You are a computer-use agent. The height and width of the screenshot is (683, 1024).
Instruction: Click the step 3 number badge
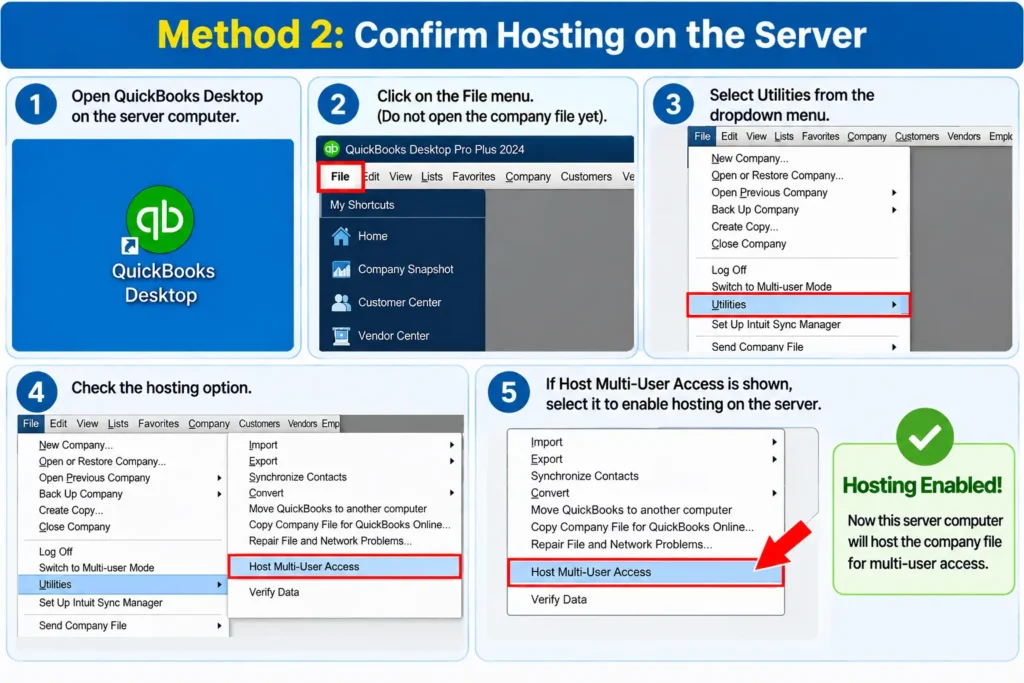pos(673,104)
